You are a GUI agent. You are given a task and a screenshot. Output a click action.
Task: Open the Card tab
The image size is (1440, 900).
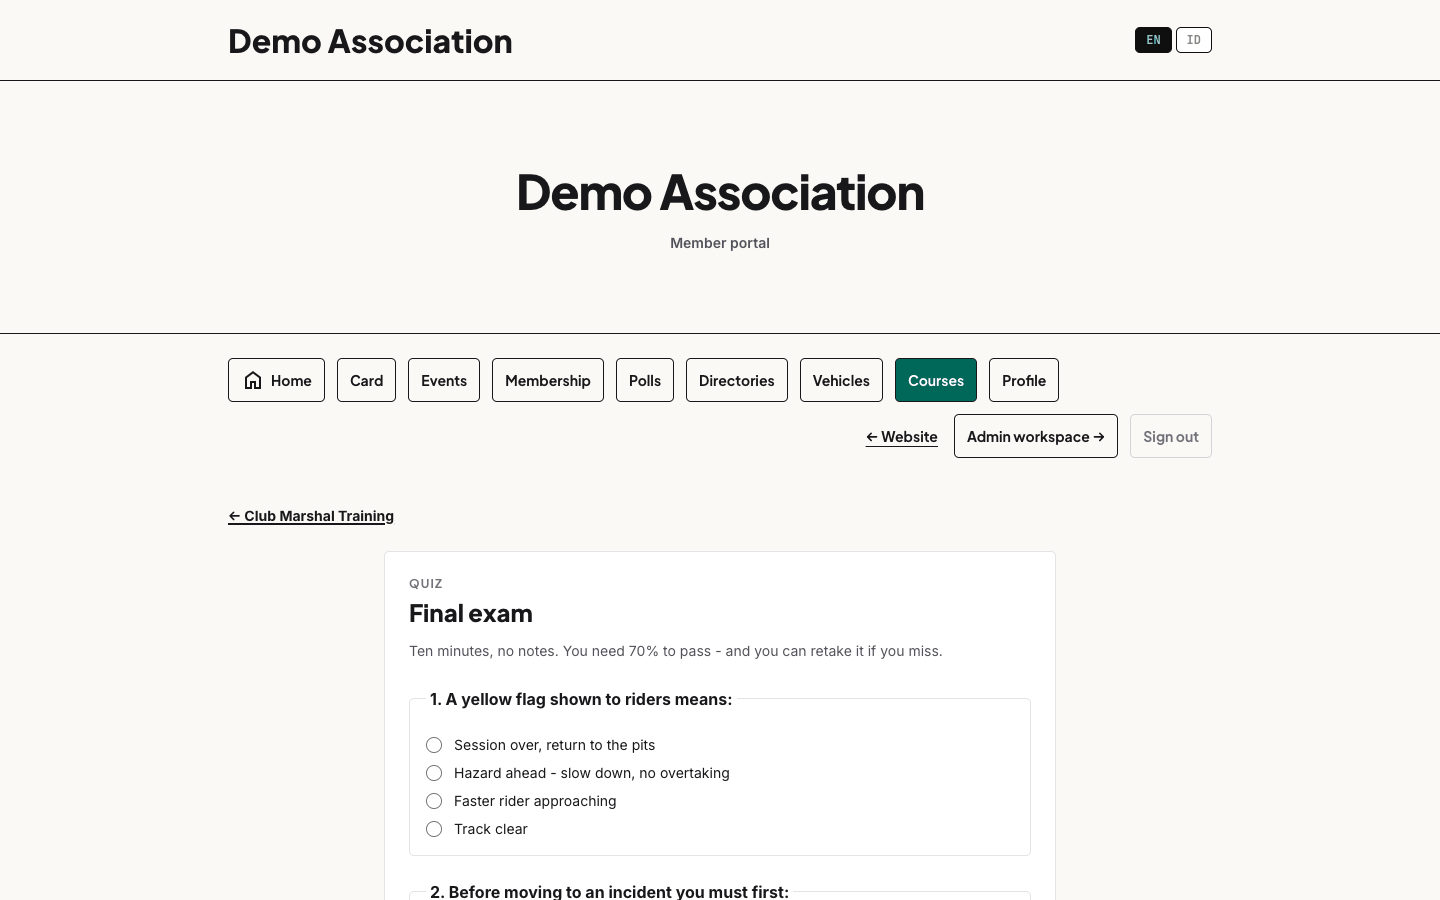tap(366, 380)
